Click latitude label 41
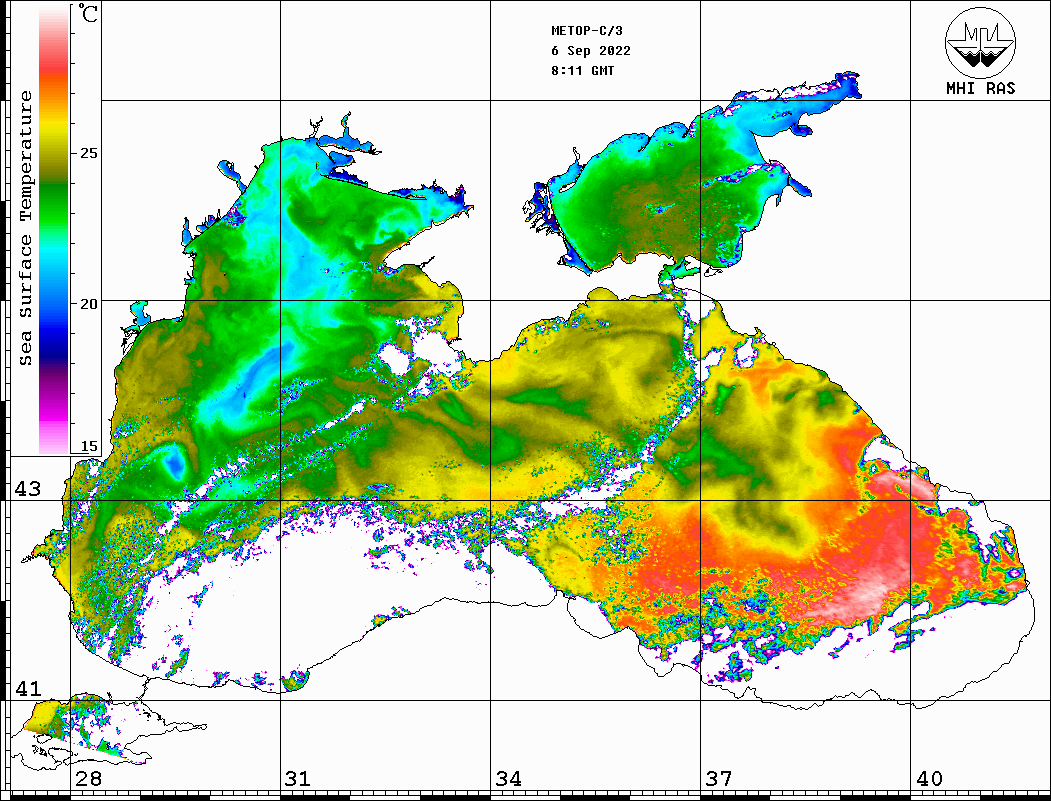Viewport: 1051px width, 801px height. pos(28,689)
